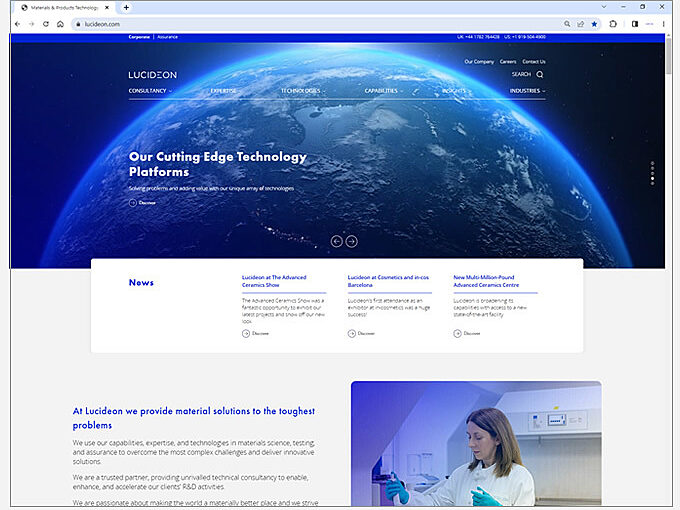Open New Multi-Million-Pound Advanced Ceramics Centre article
This screenshot has height=510, width=680.
pos(486,281)
